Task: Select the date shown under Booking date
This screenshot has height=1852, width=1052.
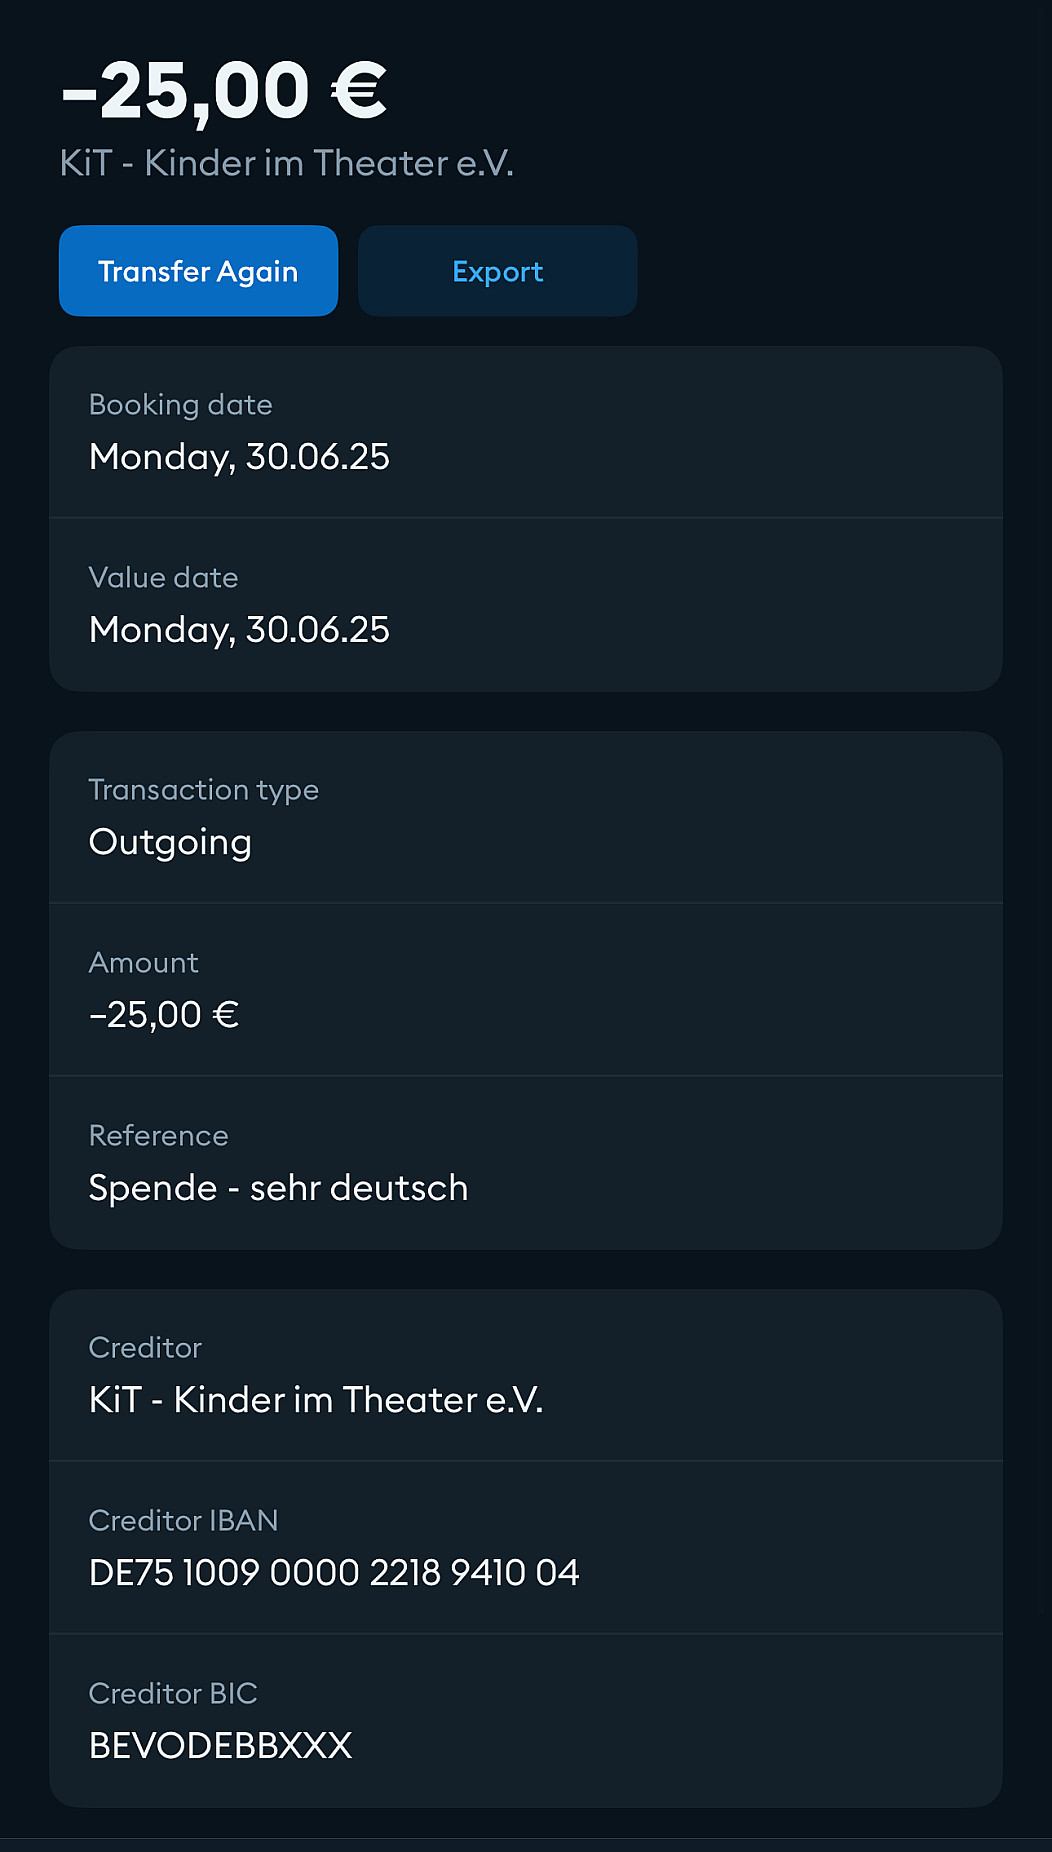Action: tap(239, 457)
